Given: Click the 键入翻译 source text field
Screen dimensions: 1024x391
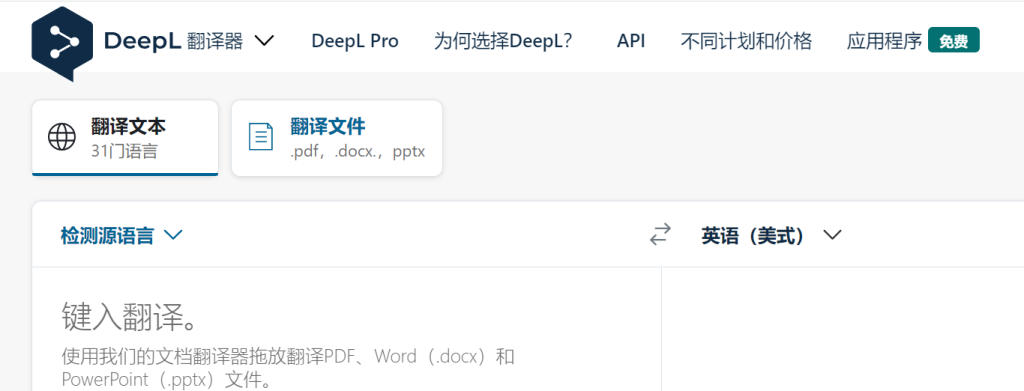Looking at the screenshot, I should [x=347, y=329].
